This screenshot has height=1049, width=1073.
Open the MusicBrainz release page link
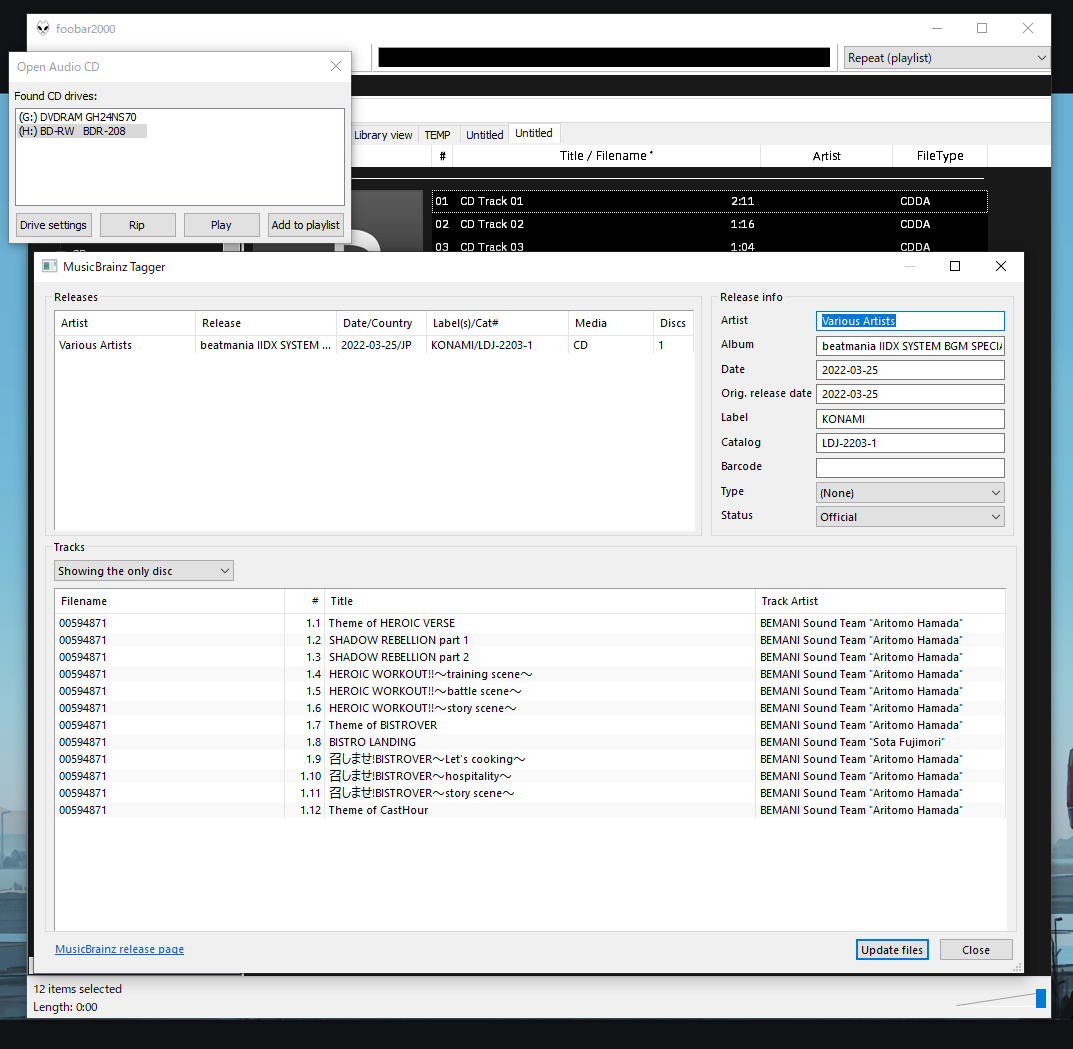(x=119, y=949)
